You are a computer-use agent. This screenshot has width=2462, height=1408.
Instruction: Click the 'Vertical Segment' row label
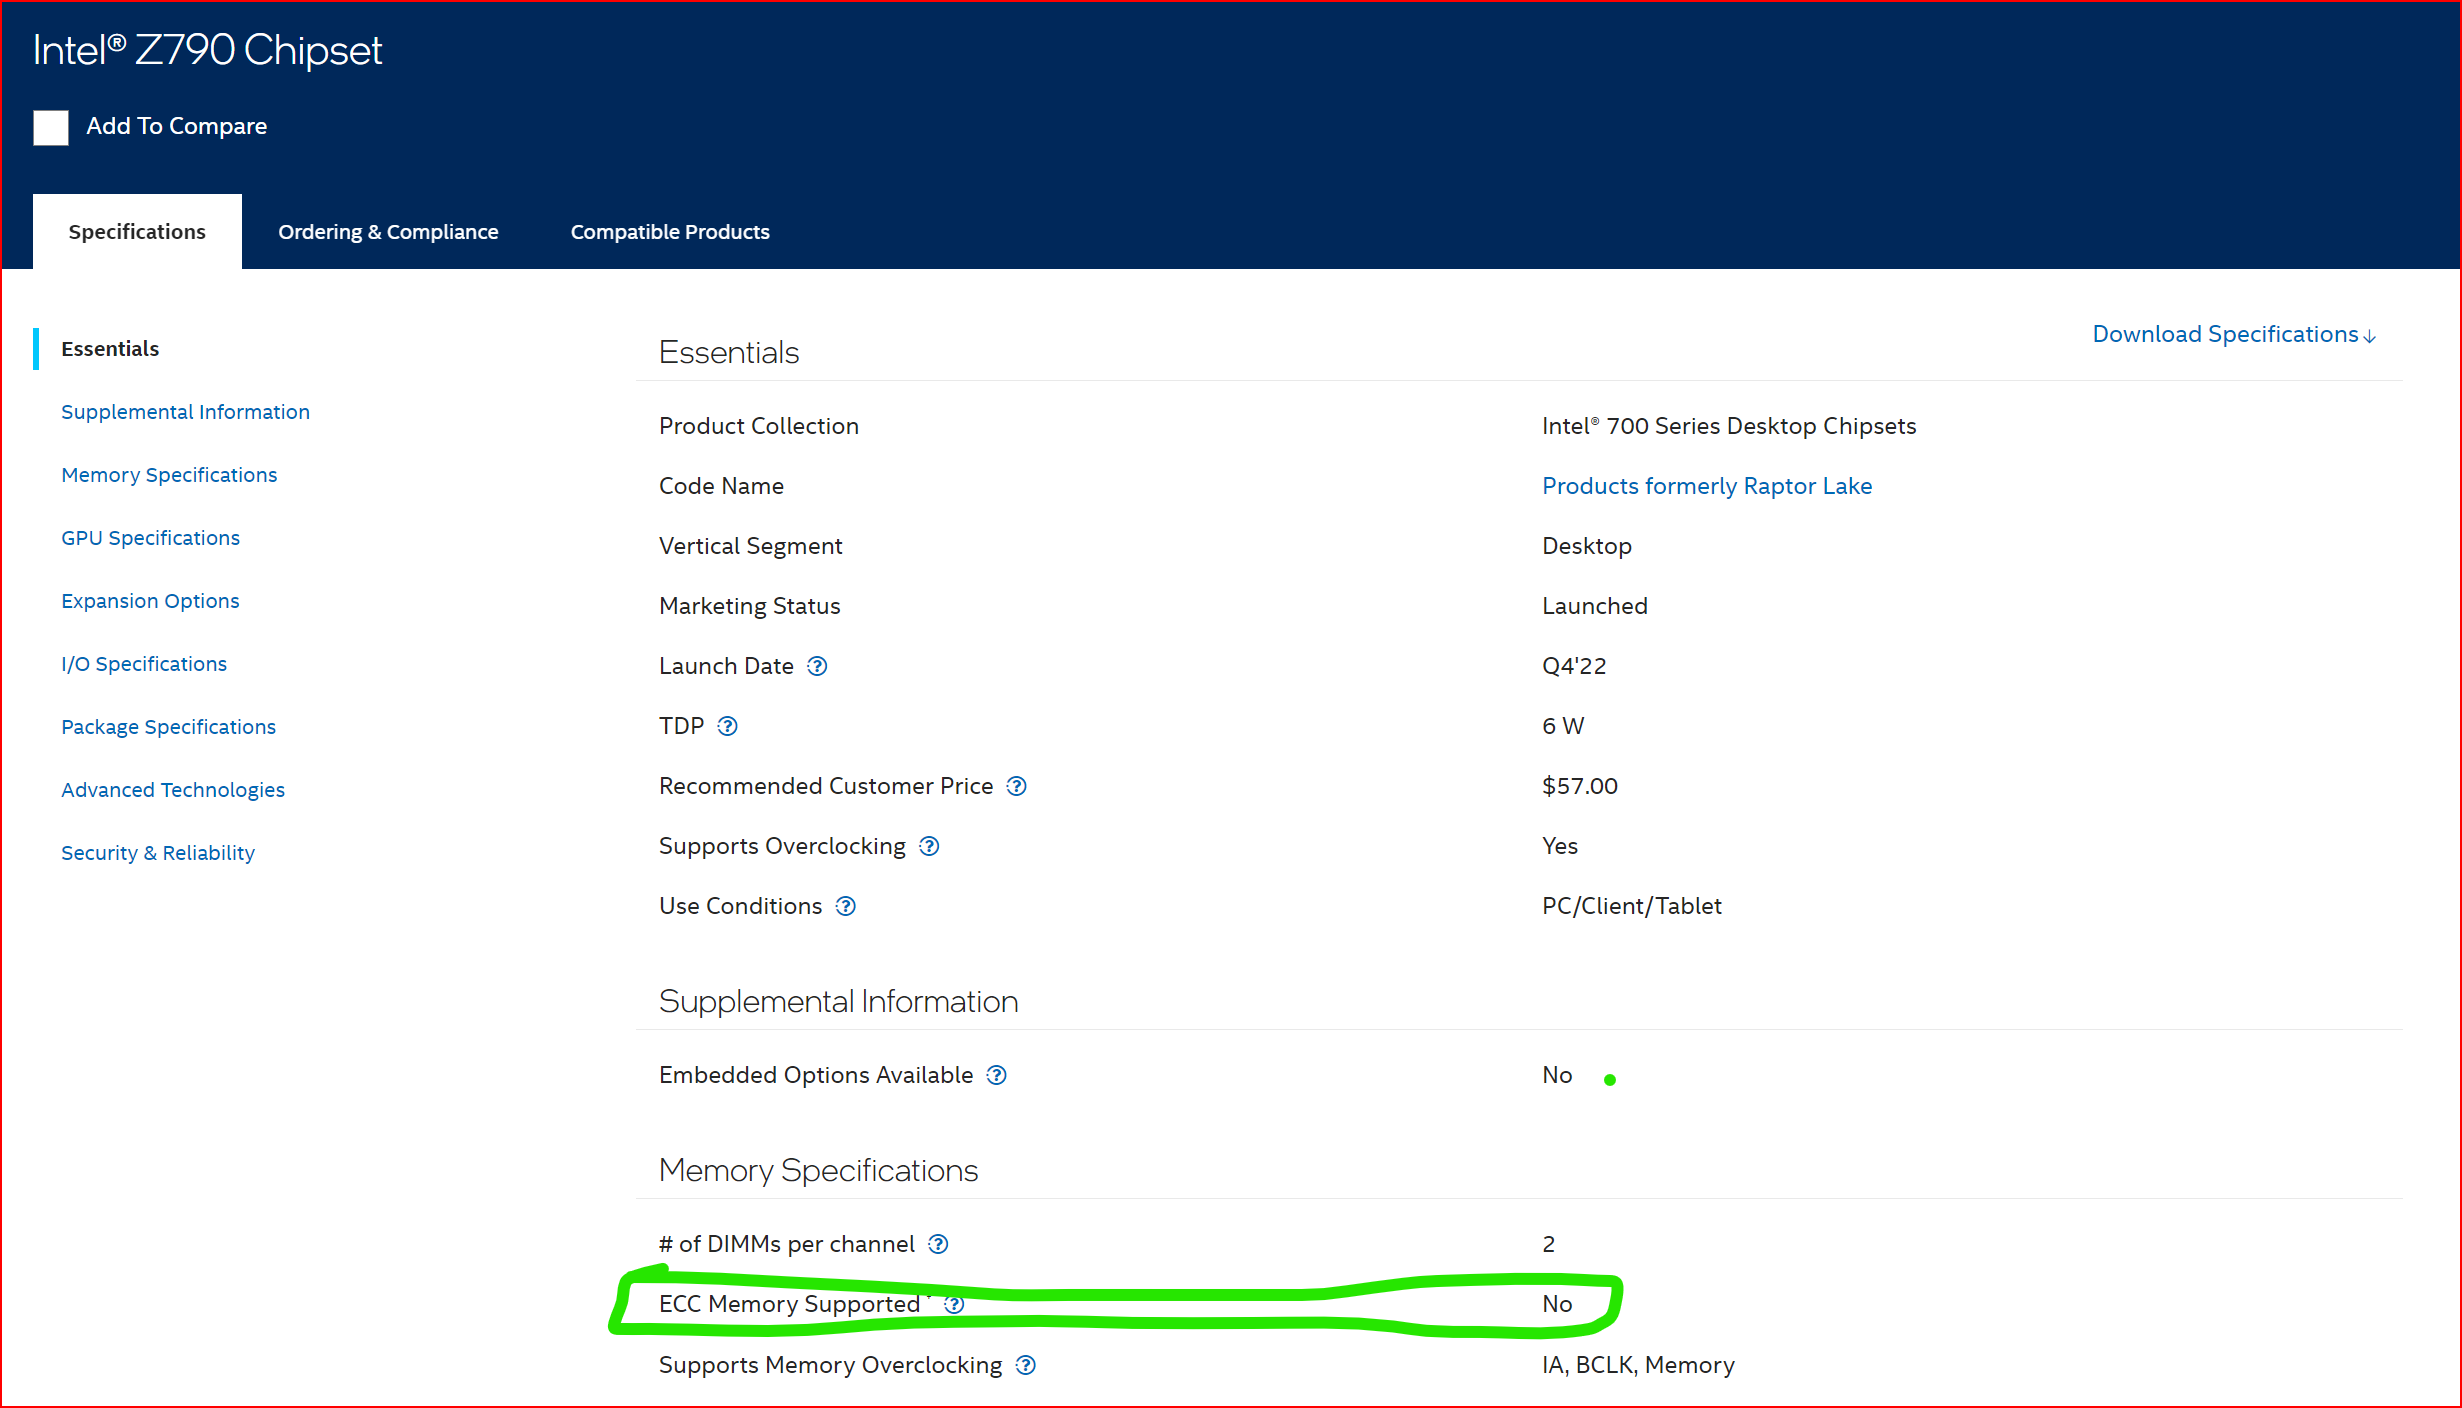tap(751, 546)
